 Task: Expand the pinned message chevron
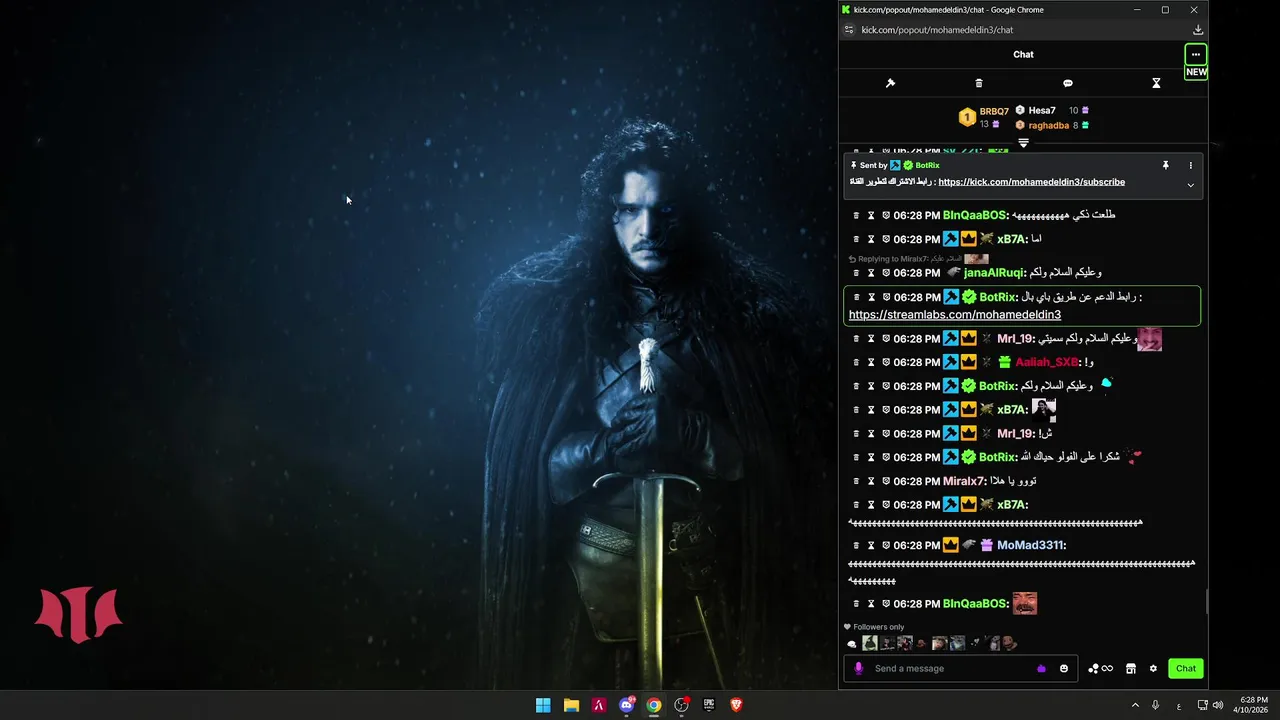(x=1190, y=185)
